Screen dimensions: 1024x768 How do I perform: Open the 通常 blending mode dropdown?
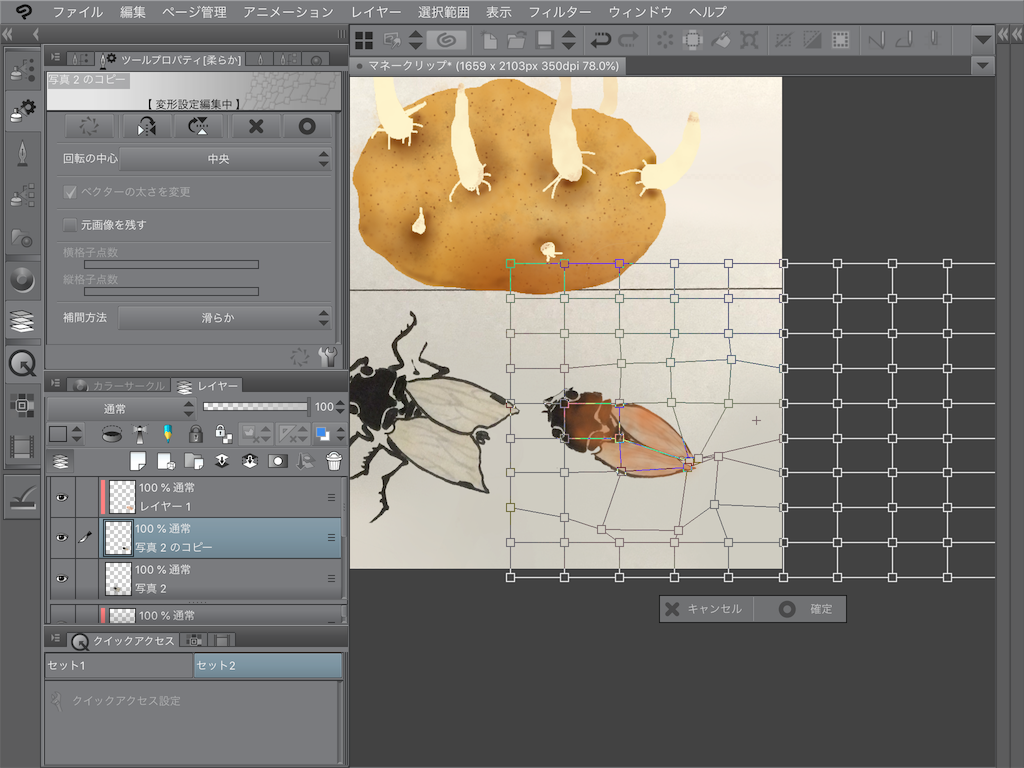(x=121, y=409)
